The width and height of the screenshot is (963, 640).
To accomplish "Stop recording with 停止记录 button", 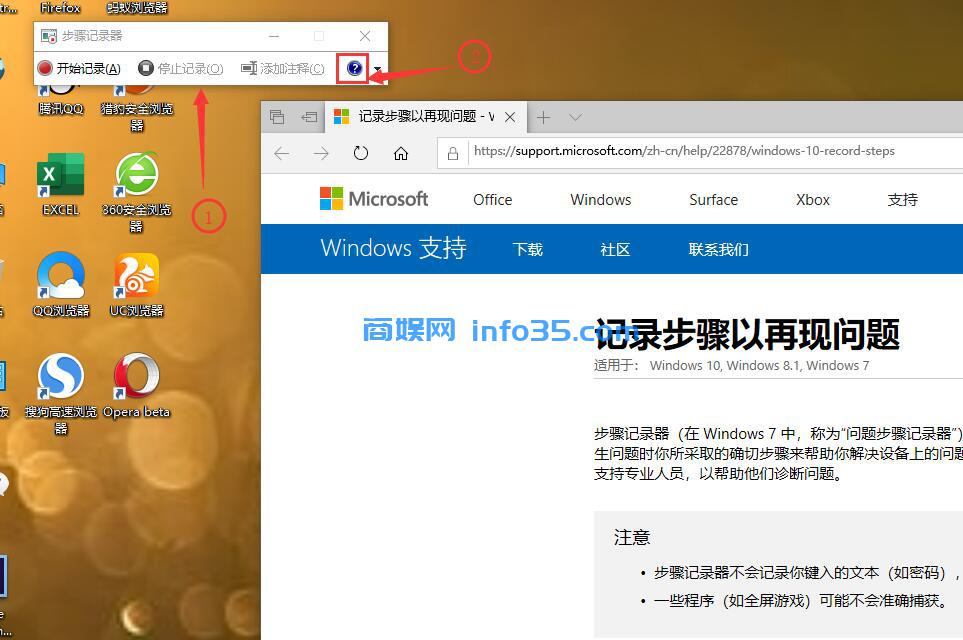I will point(180,68).
